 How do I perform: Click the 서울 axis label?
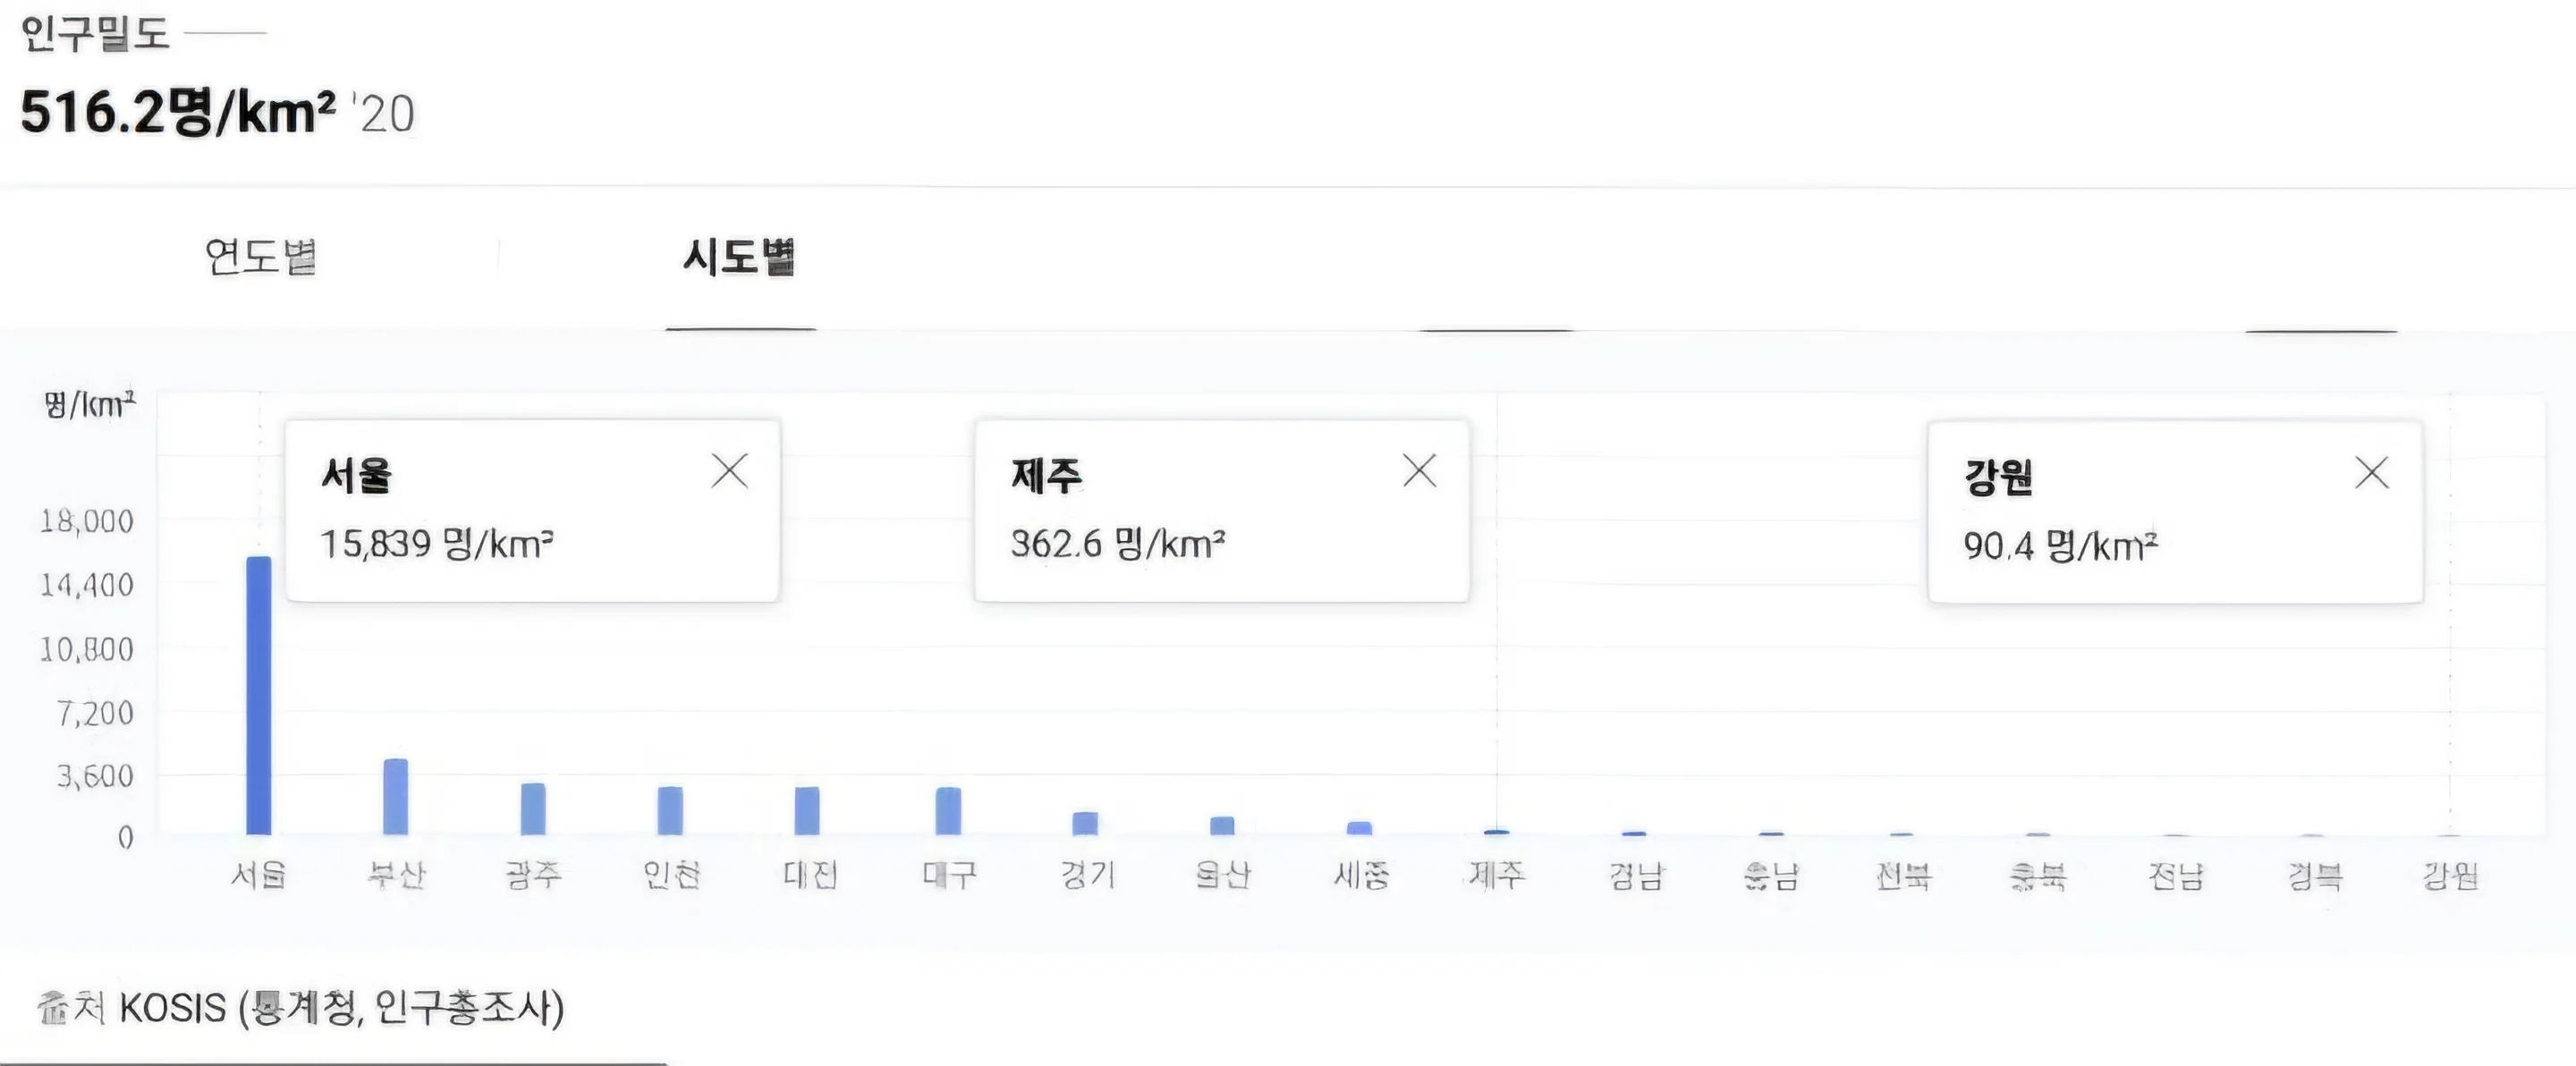259,876
